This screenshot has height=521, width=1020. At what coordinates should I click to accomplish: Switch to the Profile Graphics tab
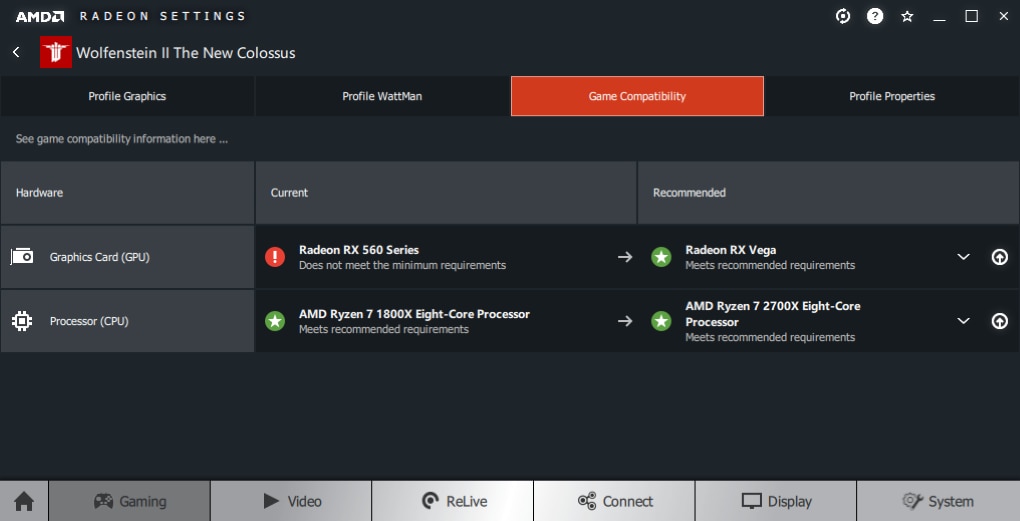[x=127, y=96]
